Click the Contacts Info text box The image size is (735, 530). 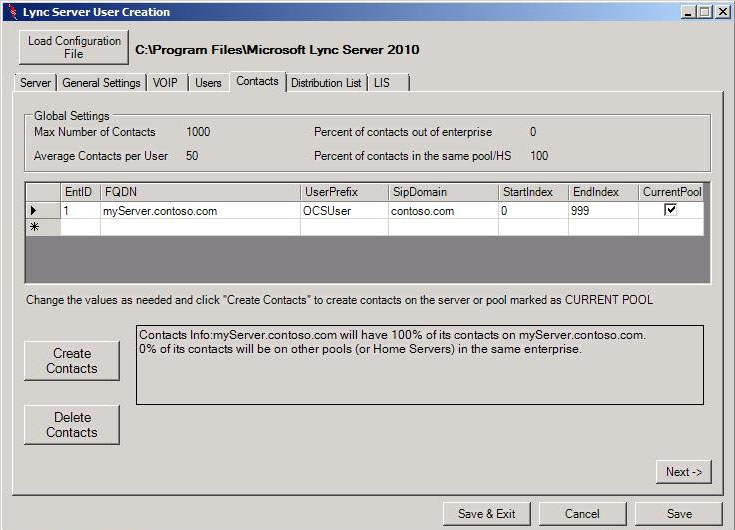click(x=420, y=365)
